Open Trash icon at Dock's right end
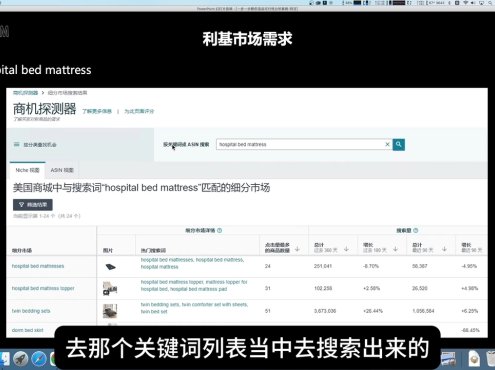 pyautogui.click(x=490, y=359)
